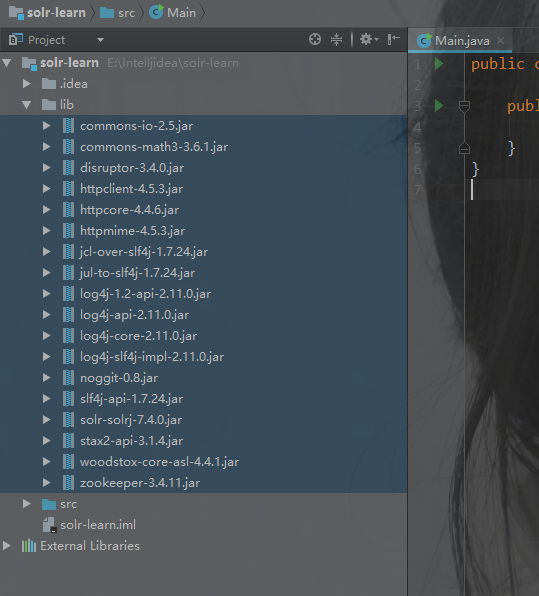Screen dimensions: 539x596
Task: Select the solr-learn root module name
Action: (69, 63)
